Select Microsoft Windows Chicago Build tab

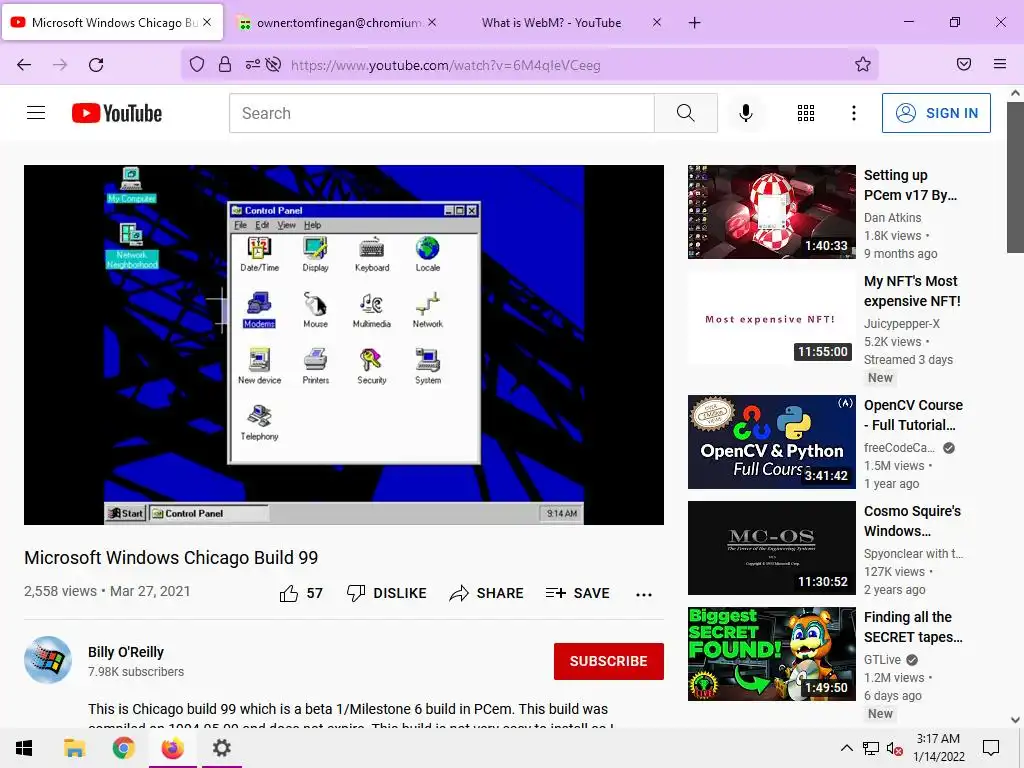pos(112,22)
